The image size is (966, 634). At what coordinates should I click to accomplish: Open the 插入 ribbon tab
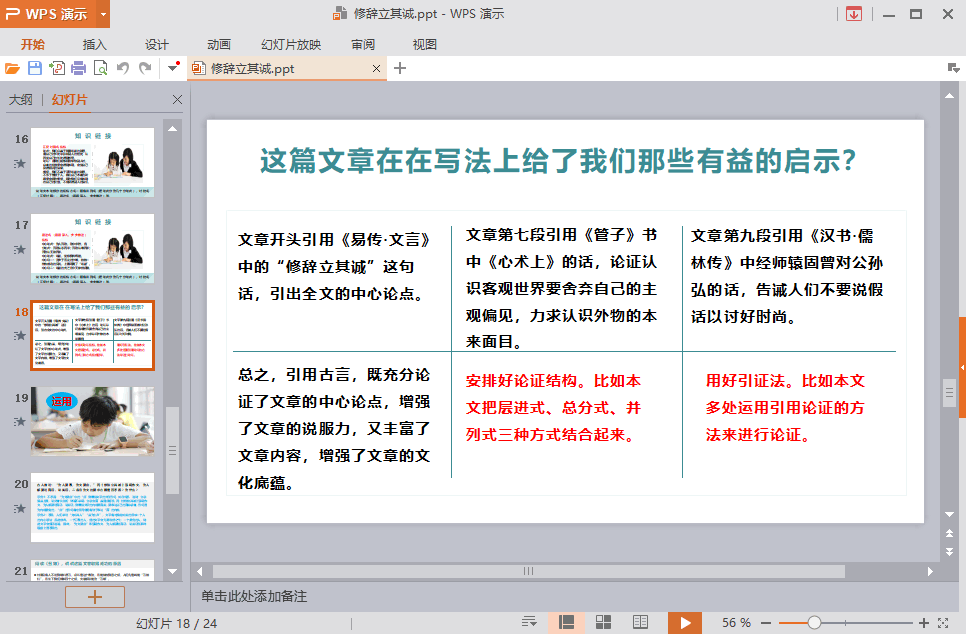point(94,44)
